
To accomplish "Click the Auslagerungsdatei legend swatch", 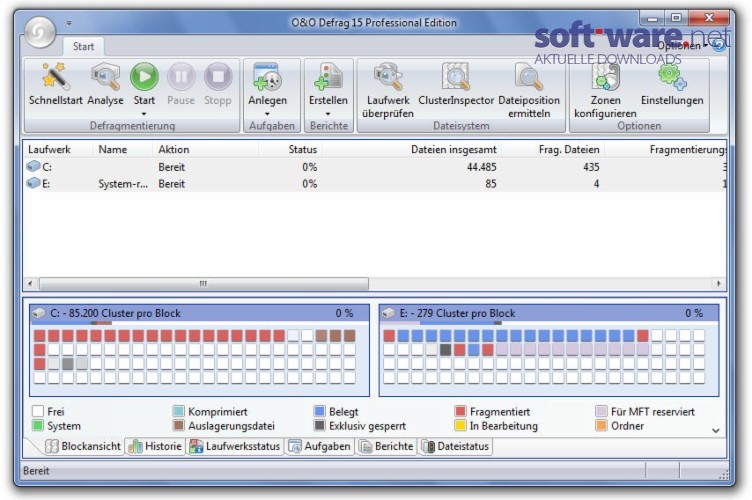I will point(178,426).
